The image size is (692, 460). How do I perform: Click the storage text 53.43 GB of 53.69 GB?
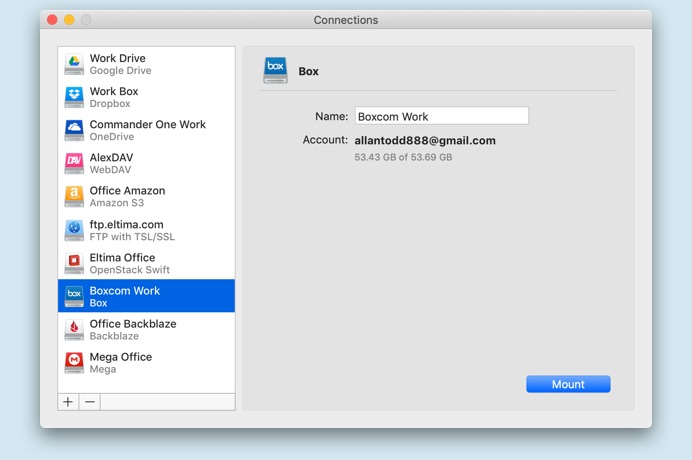click(x=403, y=157)
